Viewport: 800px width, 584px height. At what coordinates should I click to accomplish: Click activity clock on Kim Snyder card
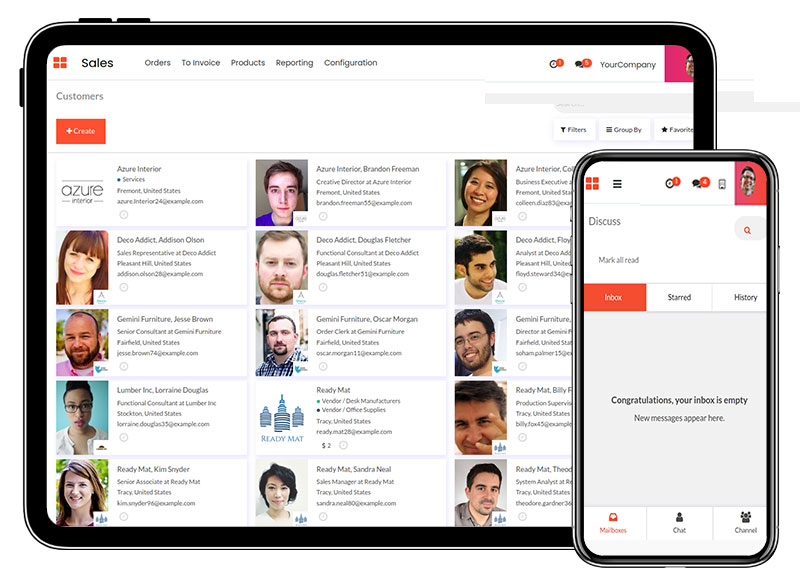[123, 517]
